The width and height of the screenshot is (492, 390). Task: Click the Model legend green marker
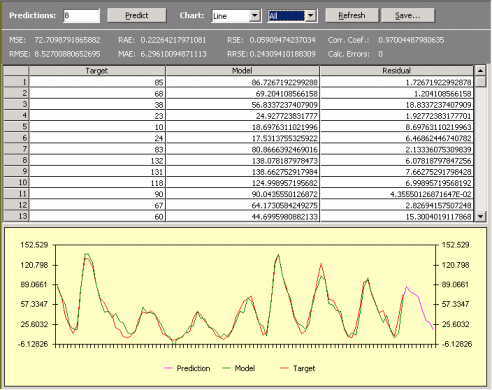tap(227, 368)
